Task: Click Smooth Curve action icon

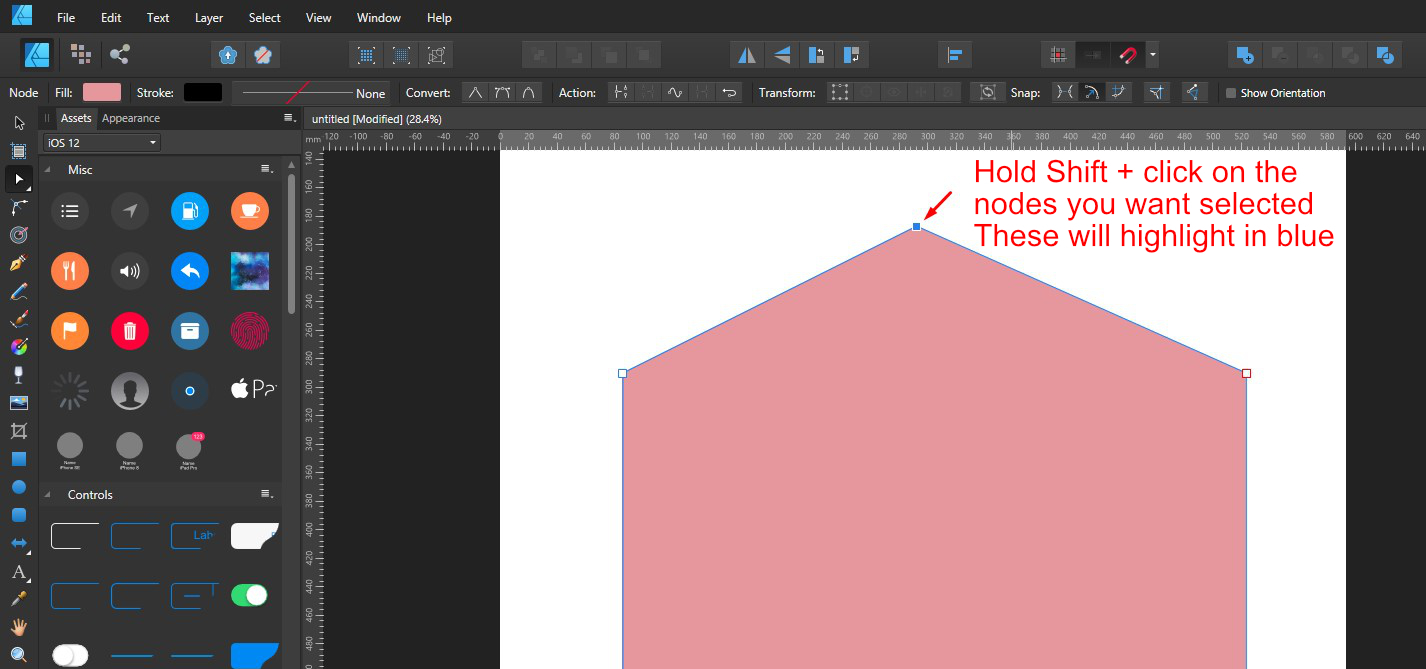Action: click(x=675, y=92)
